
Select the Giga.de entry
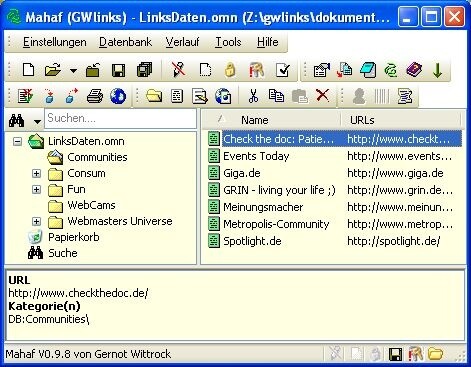[x=242, y=173]
